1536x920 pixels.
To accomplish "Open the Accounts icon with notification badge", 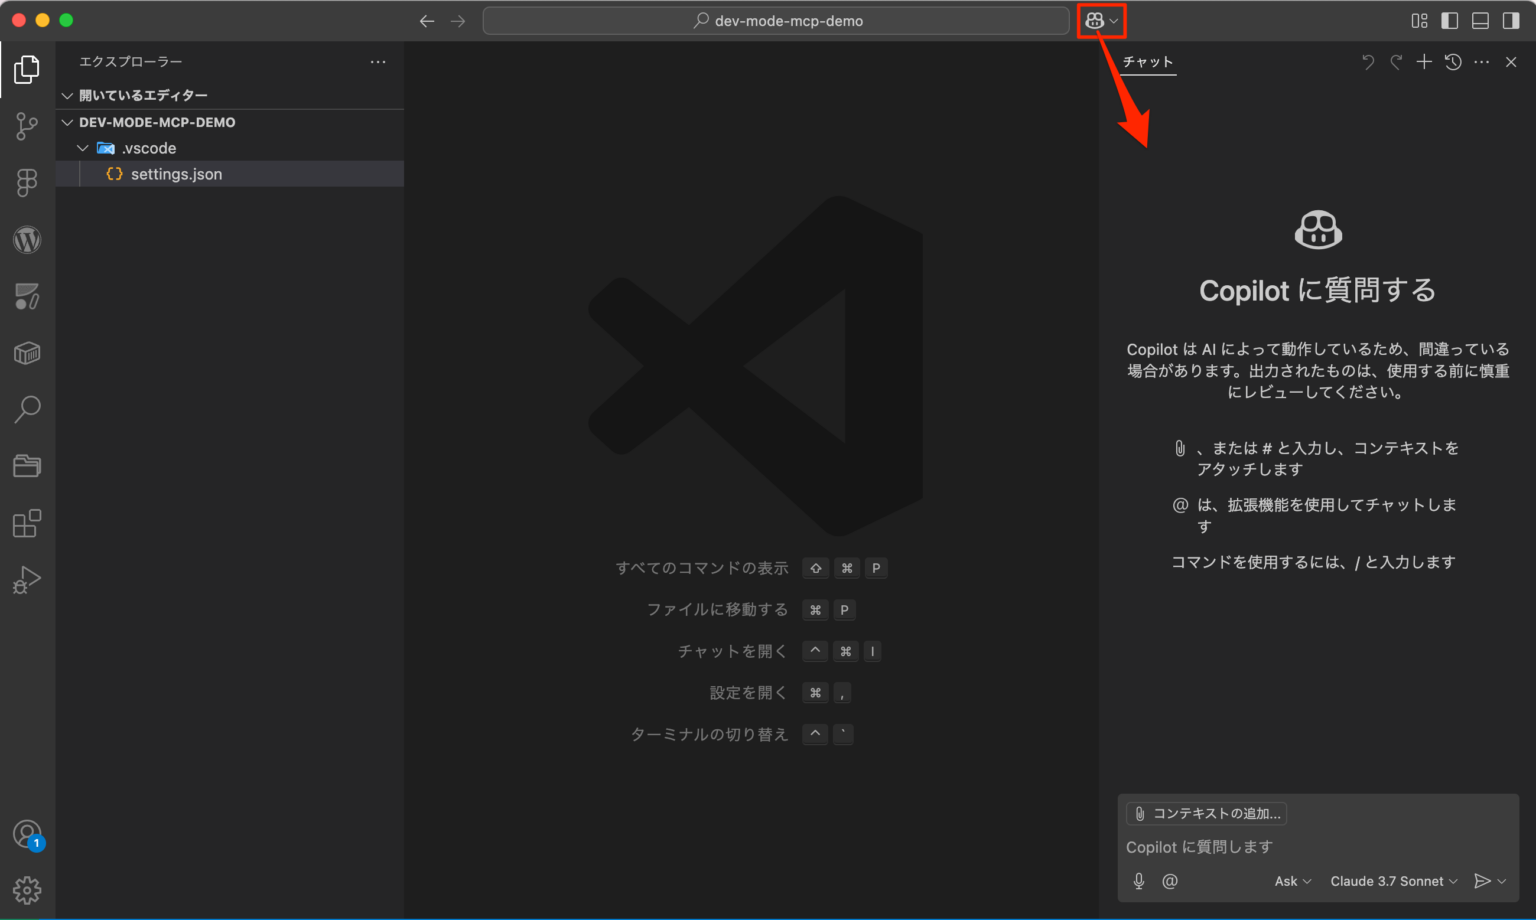I will pos(27,835).
